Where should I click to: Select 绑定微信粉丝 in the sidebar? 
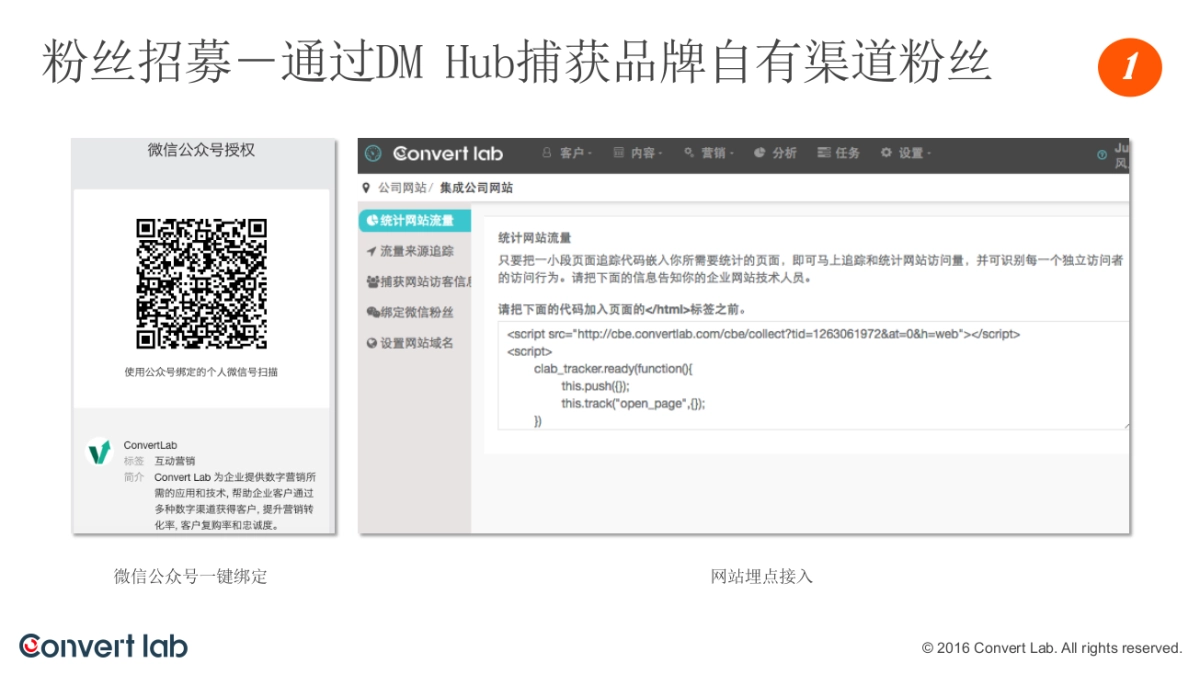(410, 312)
